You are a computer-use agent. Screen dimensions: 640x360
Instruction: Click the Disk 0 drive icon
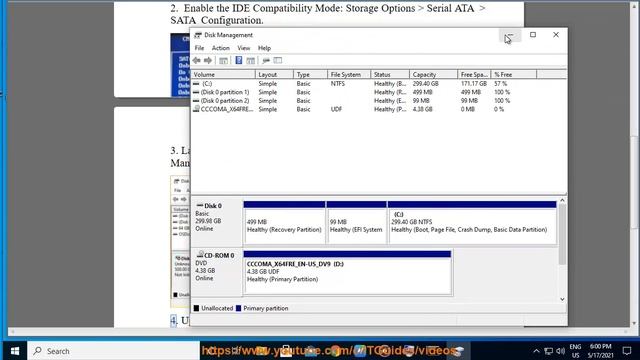click(200, 205)
